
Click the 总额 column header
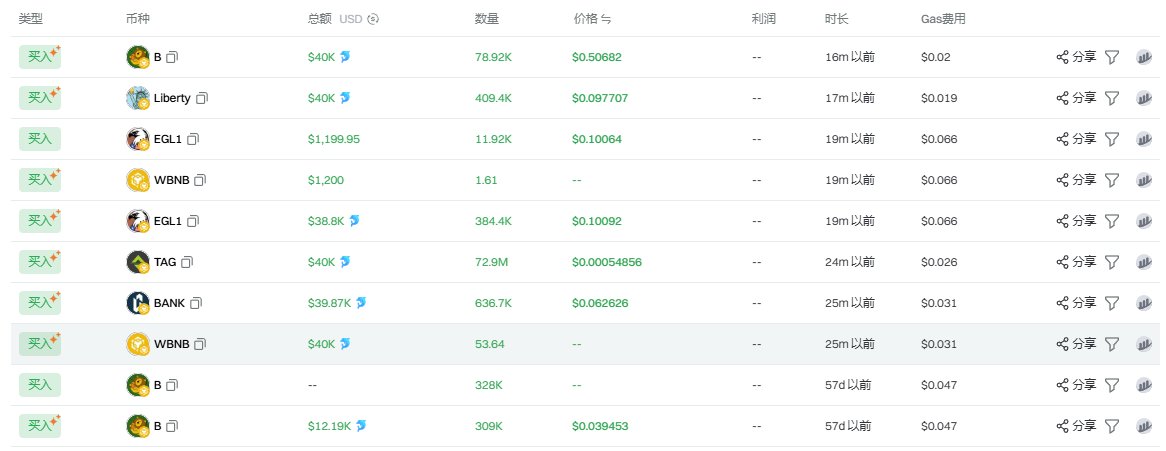pos(320,19)
